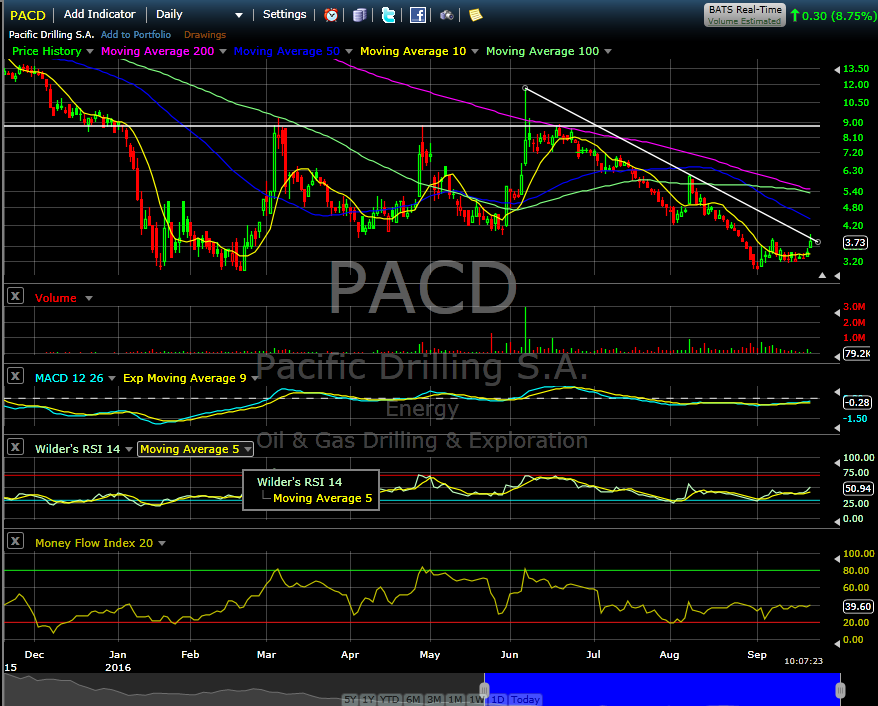Image resolution: width=878 pixels, height=706 pixels.
Task: Open the Settings menu
Action: [284, 15]
